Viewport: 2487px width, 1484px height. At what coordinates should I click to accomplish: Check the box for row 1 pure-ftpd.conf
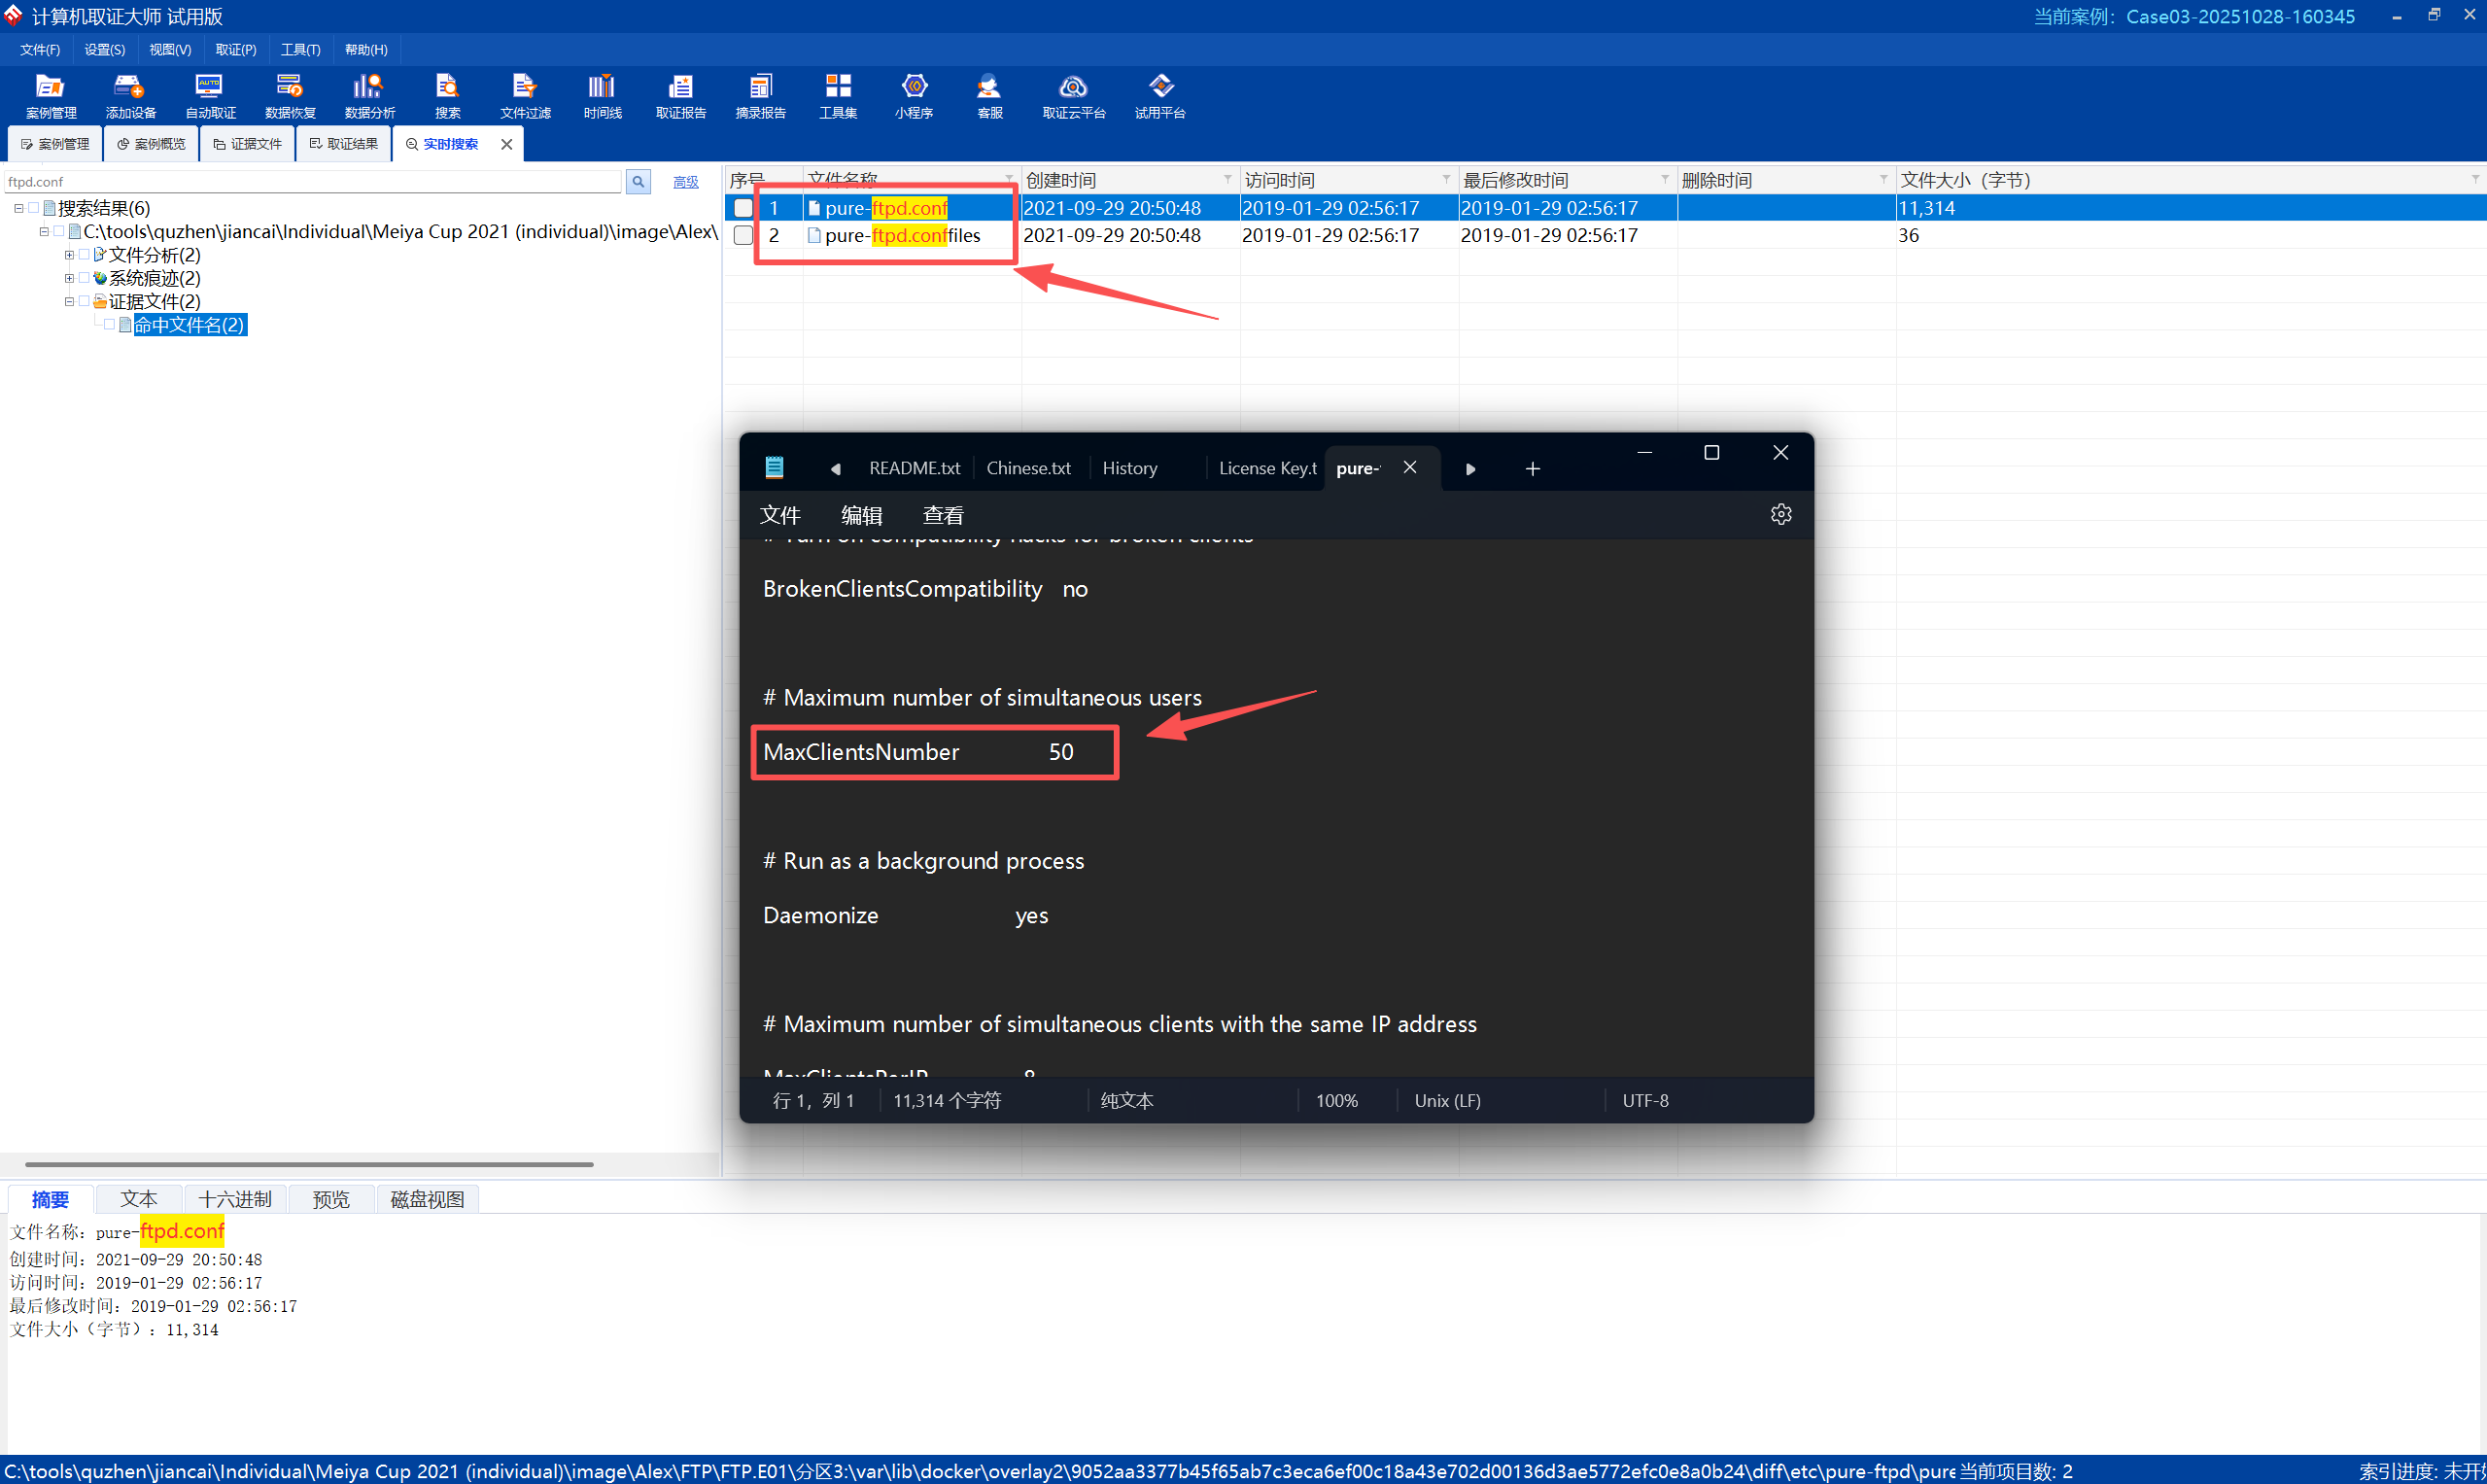click(x=742, y=208)
